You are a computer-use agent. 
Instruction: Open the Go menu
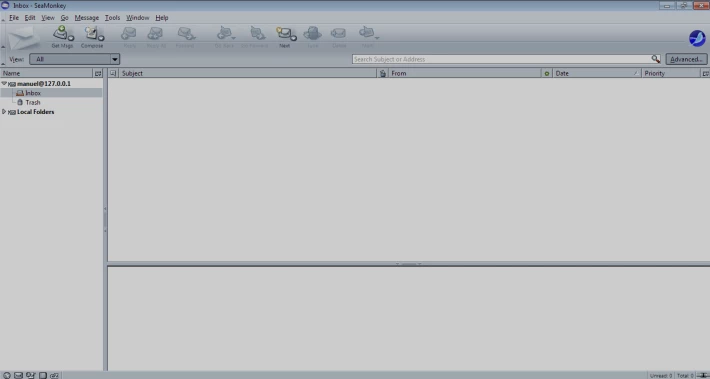[x=64, y=18]
